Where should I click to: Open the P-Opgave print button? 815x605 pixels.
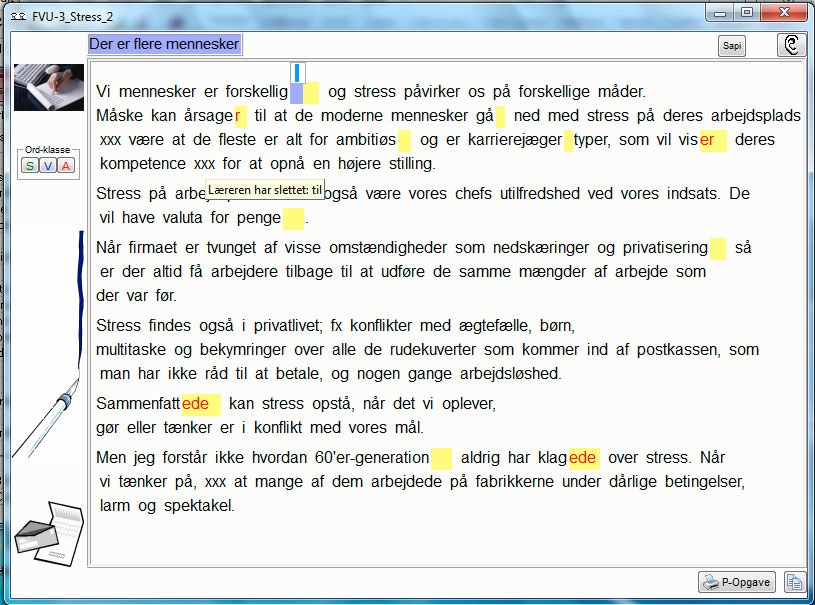click(737, 582)
